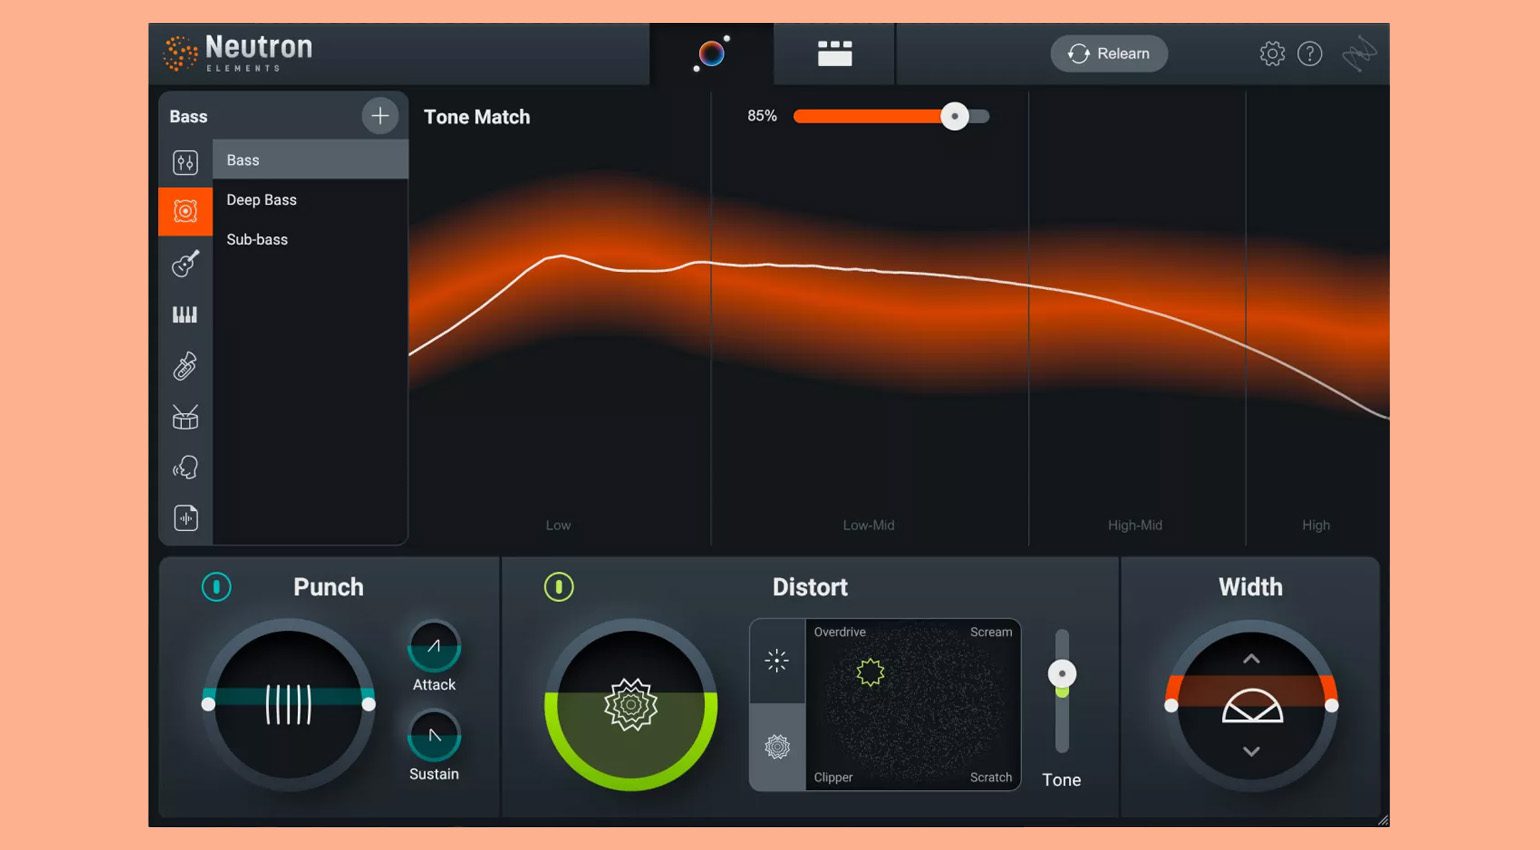
Task: Click the Width panel downward chevron
Action: (x=1250, y=748)
